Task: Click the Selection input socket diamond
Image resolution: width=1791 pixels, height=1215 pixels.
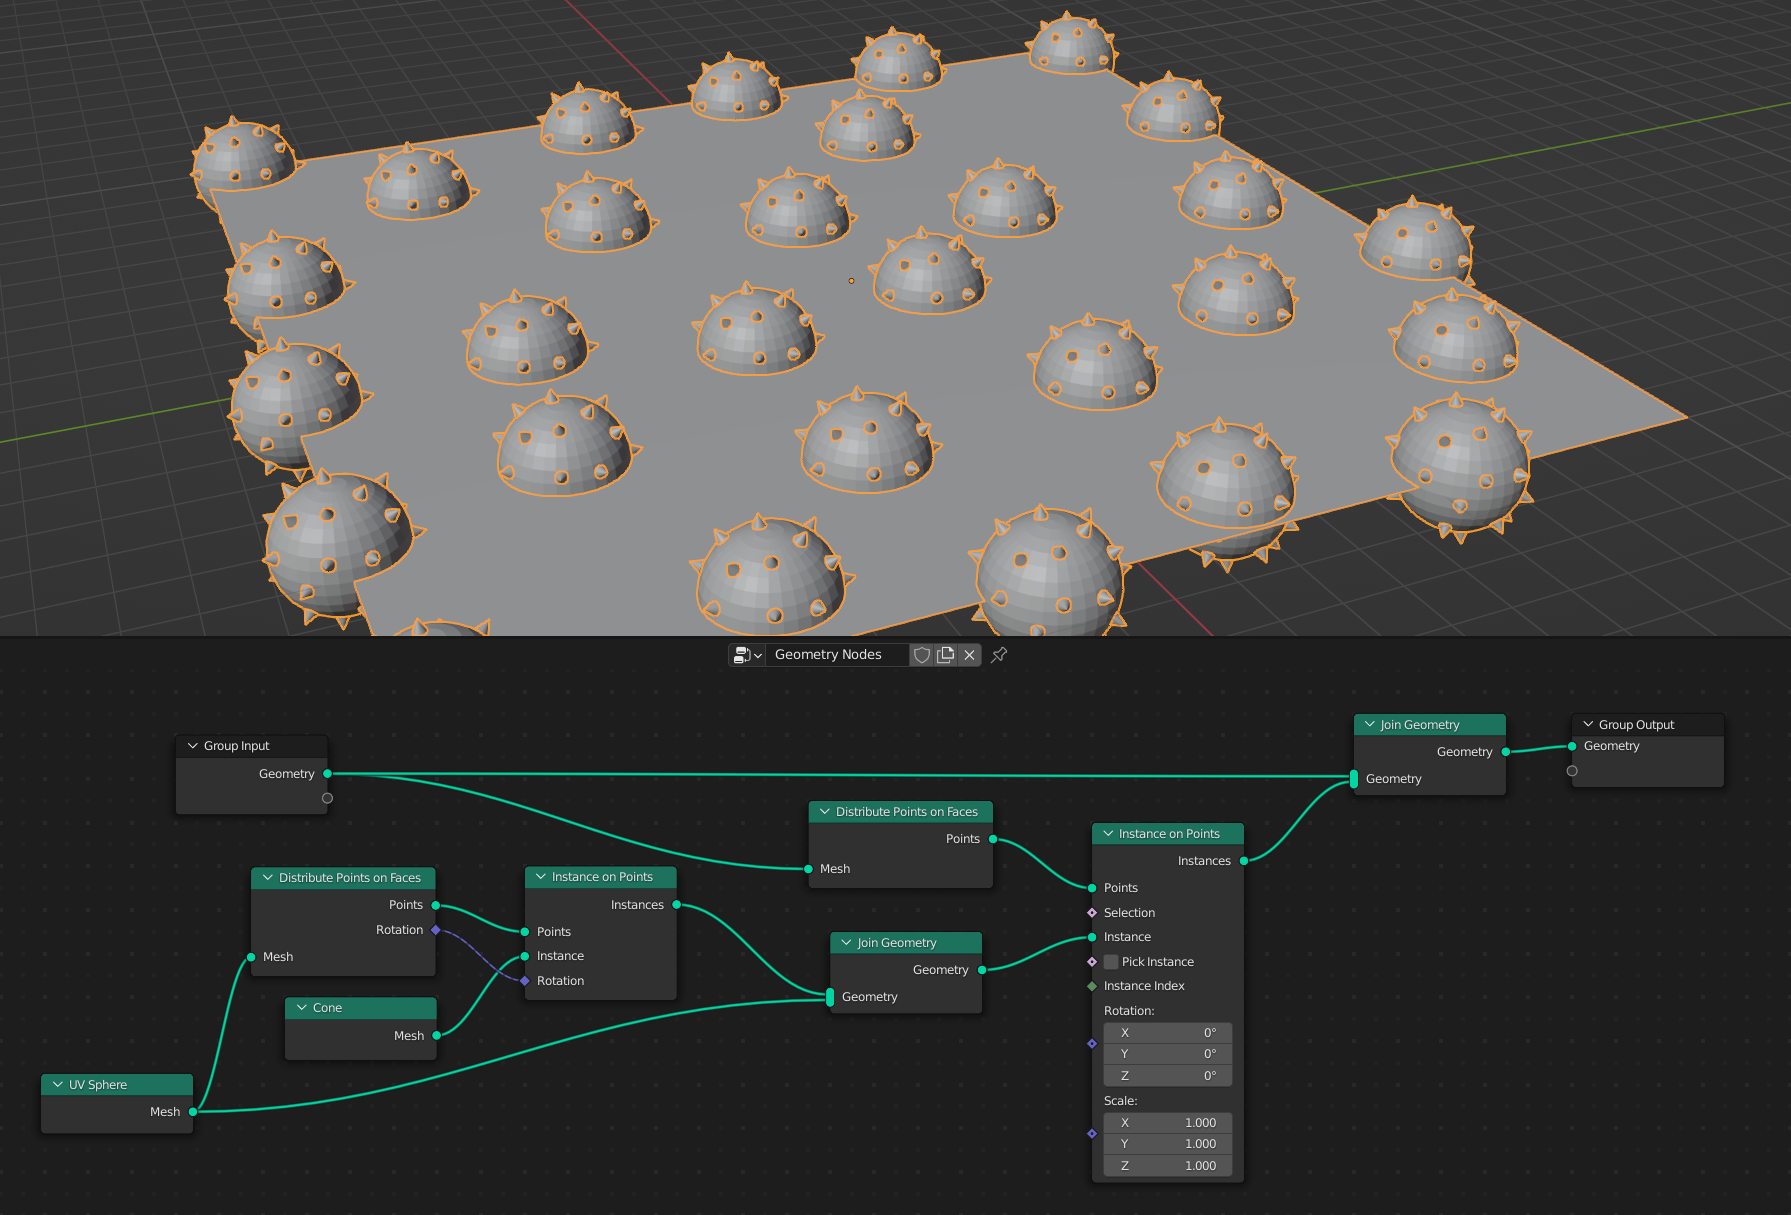Action: (1091, 912)
